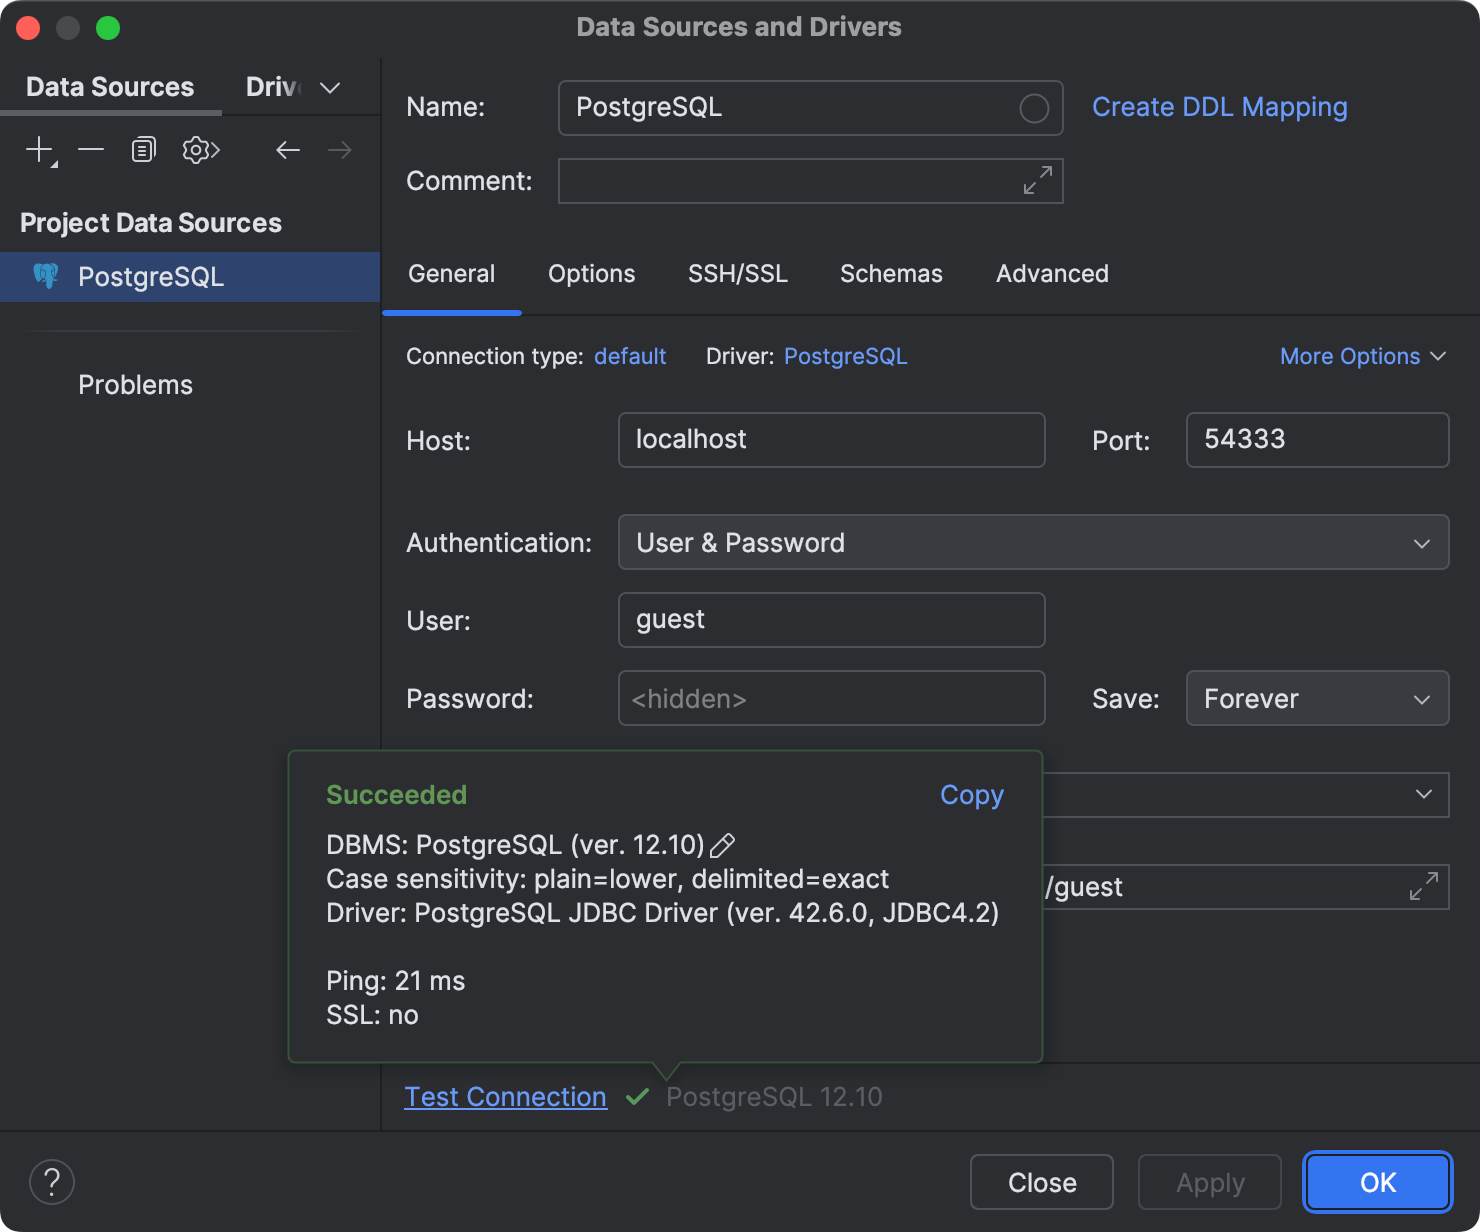
Task: Click the Test Connection link
Action: [x=505, y=1097]
